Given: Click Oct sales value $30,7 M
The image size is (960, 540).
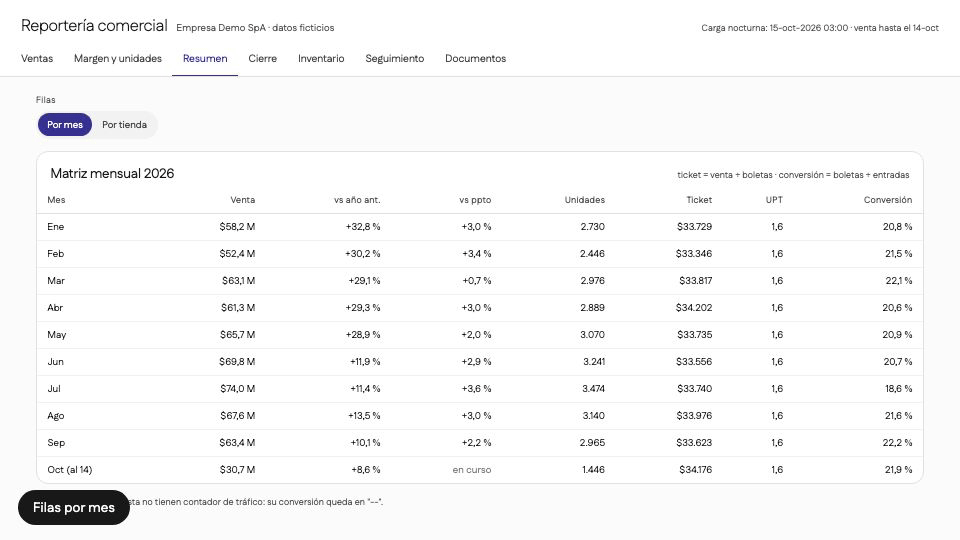Looking at the screenshot, I should point(238,470).
